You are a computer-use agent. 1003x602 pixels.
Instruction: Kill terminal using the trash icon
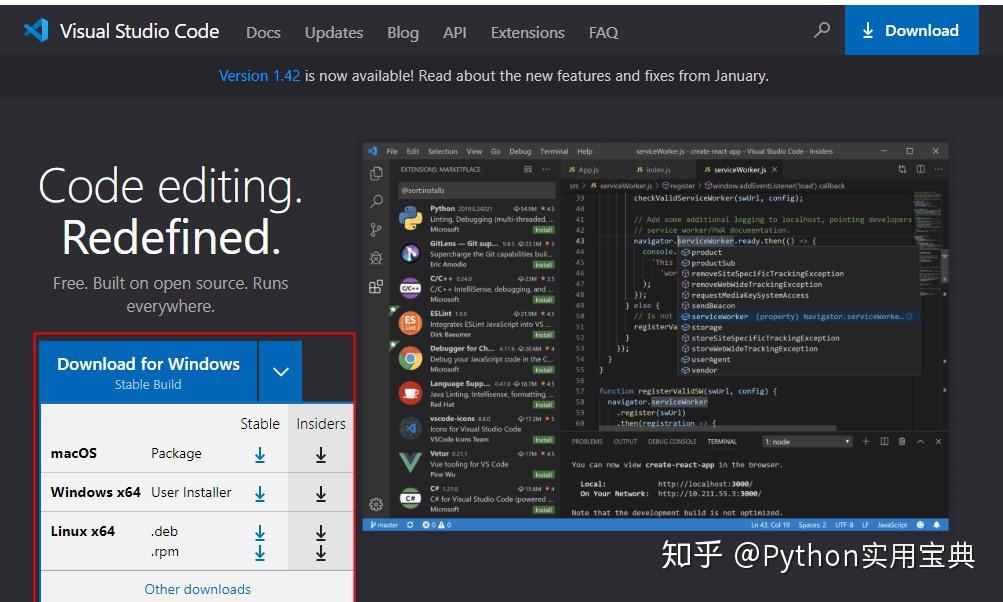tap(902, 441)
